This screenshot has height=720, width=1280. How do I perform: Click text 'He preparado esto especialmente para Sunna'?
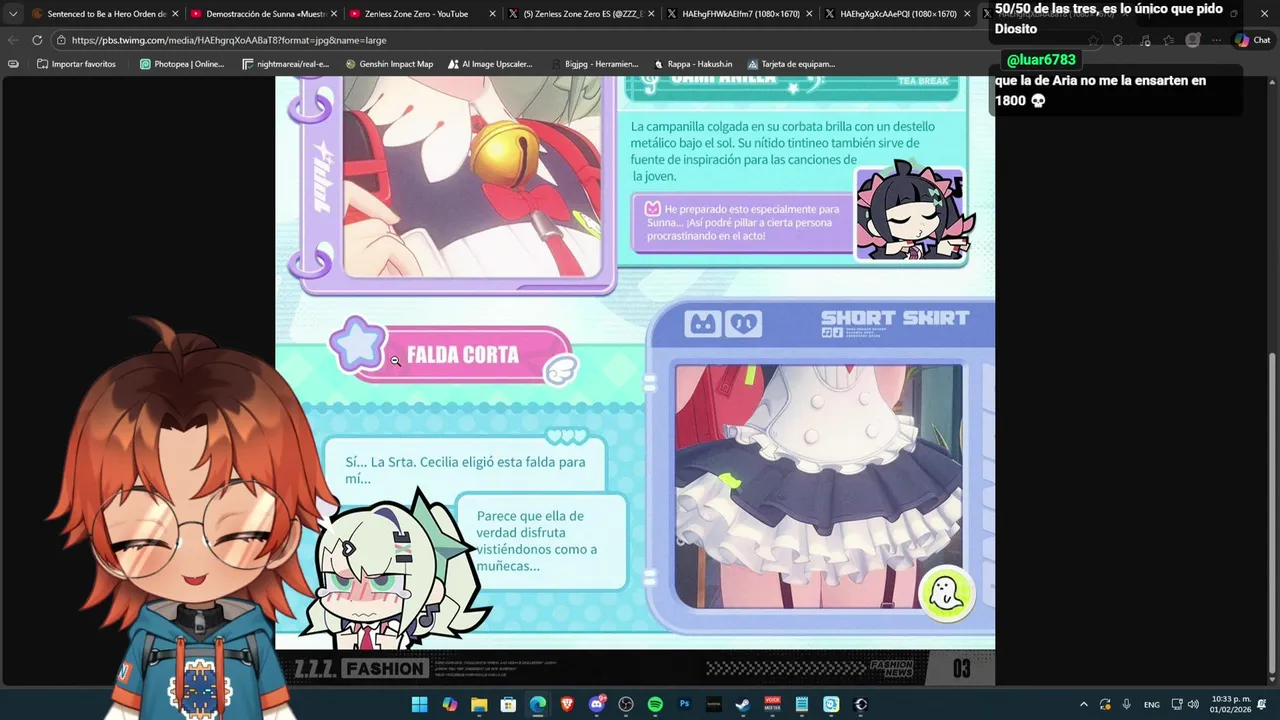tap(742, 222)
